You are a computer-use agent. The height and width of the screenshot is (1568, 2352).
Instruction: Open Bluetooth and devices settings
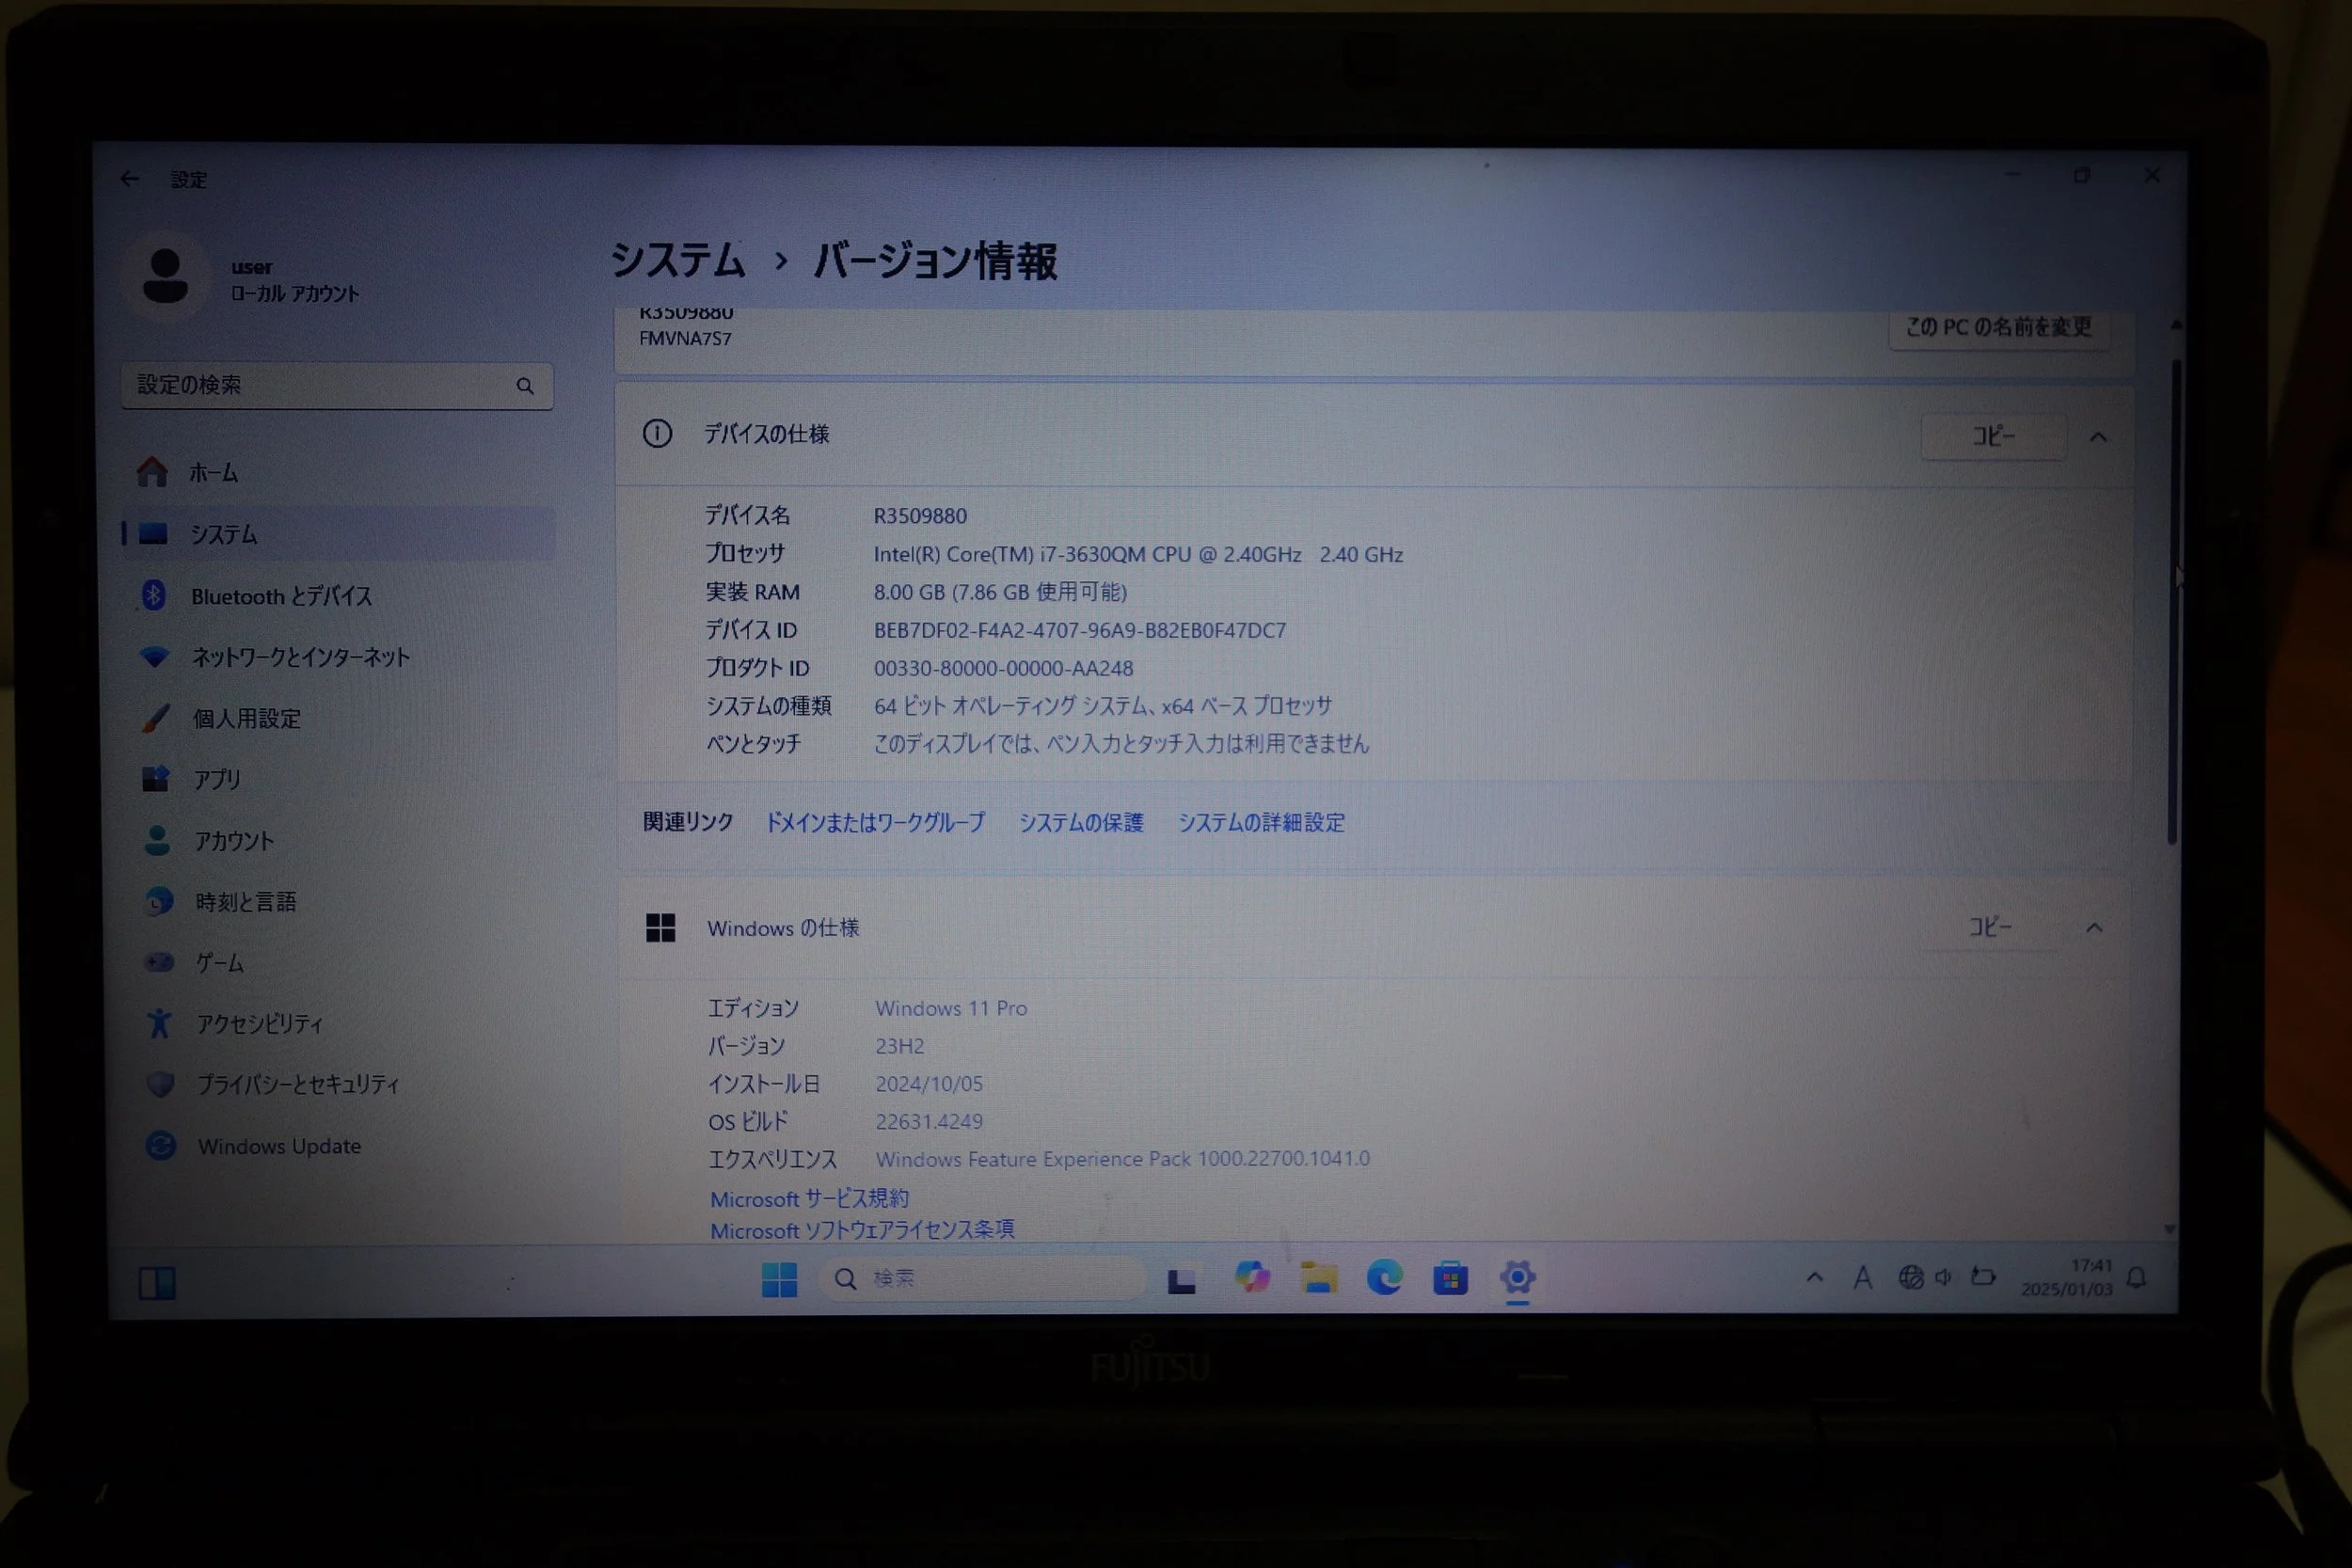click(281, 597)
